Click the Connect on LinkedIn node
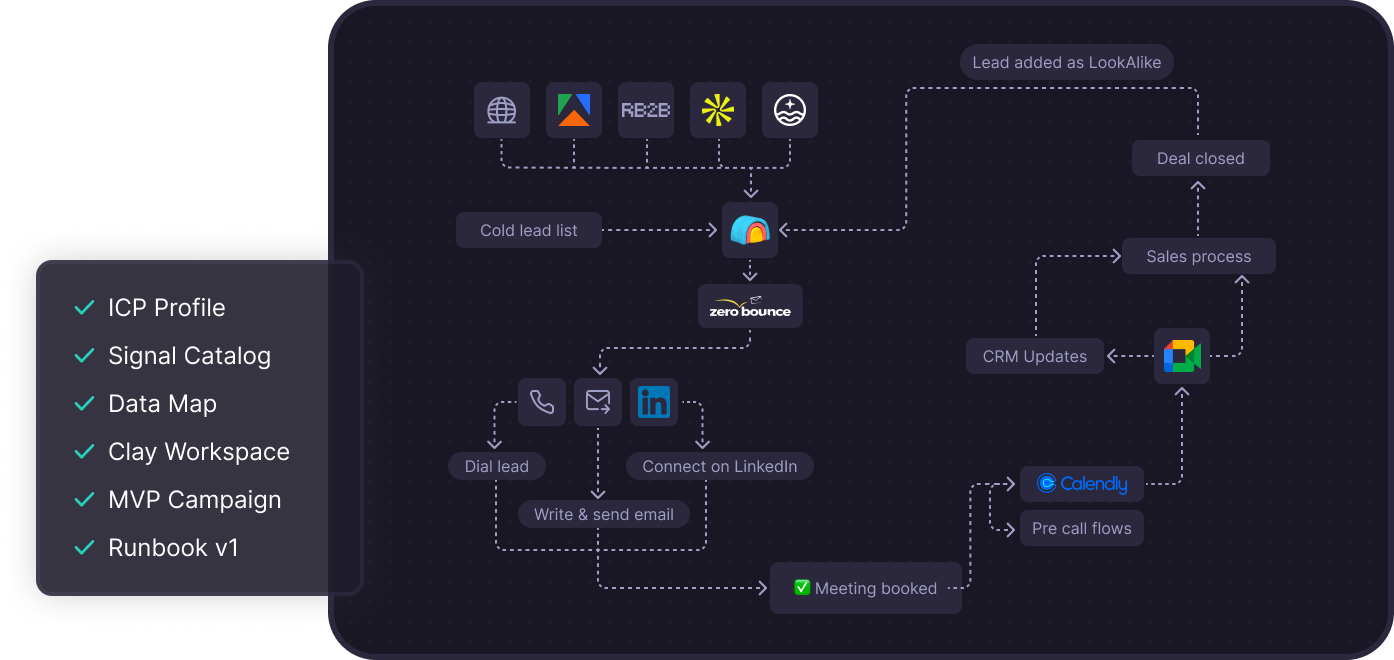This screenshot has width=1394, height=660. pos(720,466)
